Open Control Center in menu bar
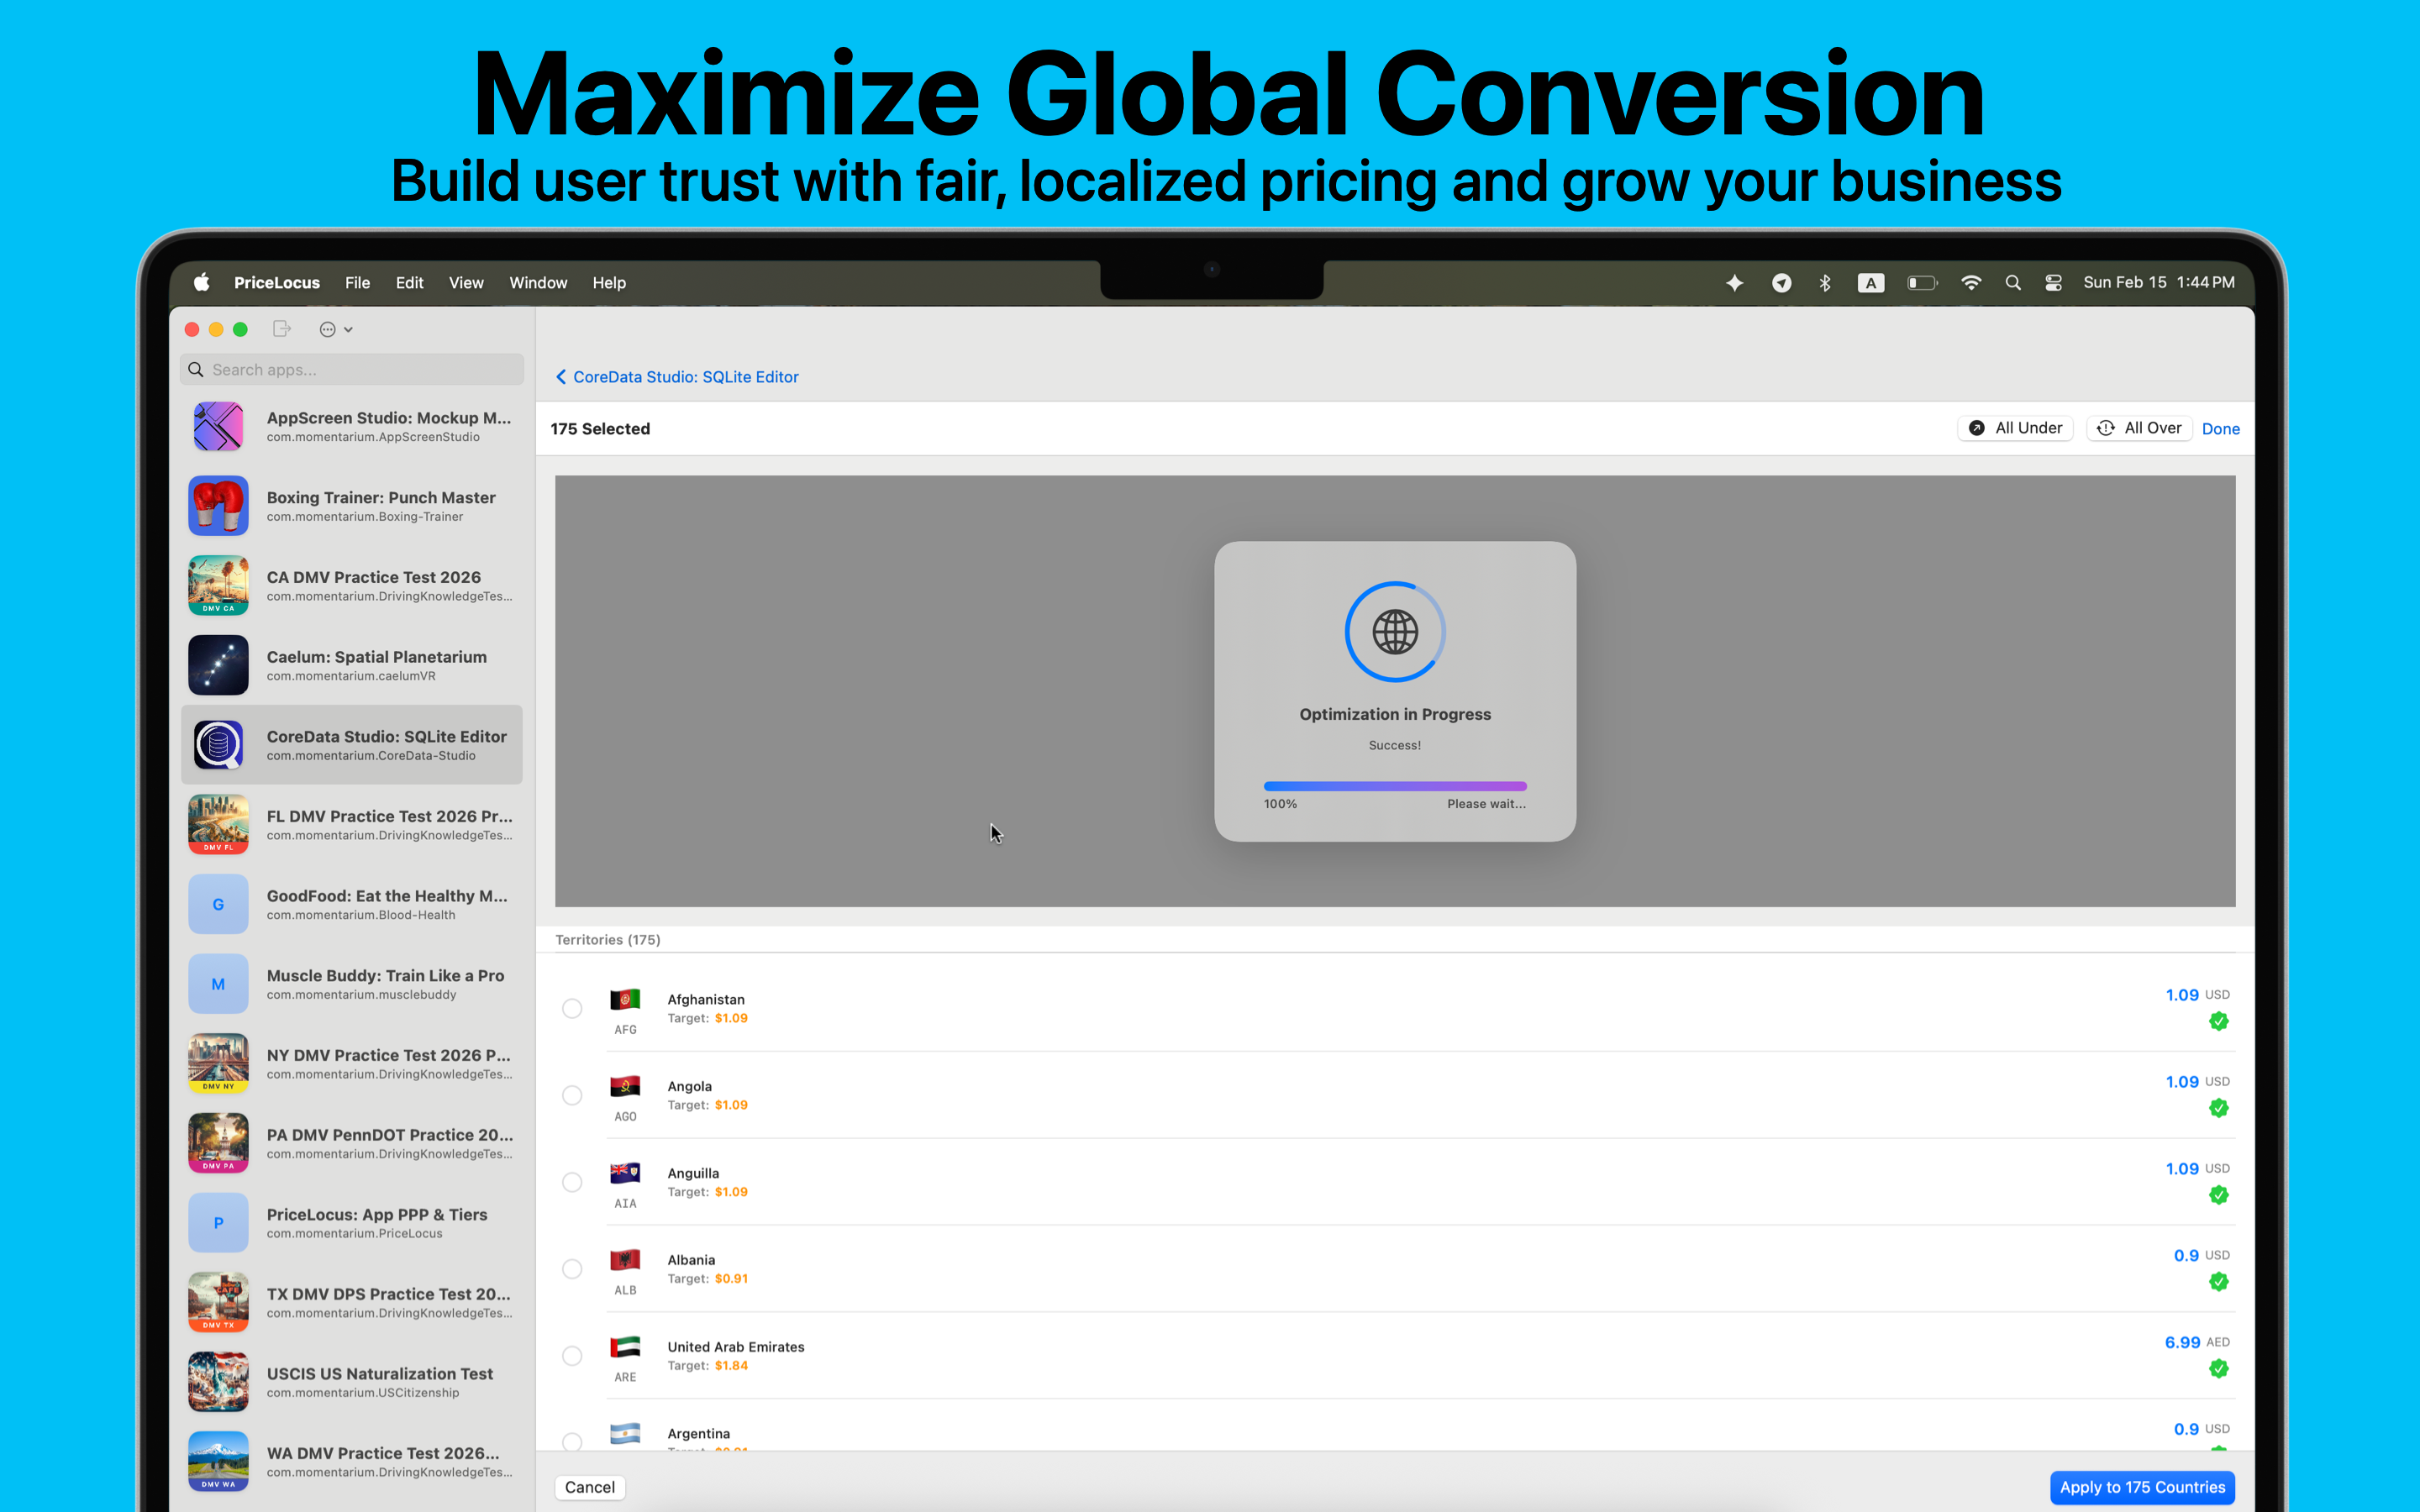Viewport: 2420px width, 1512px height. 2053,283
